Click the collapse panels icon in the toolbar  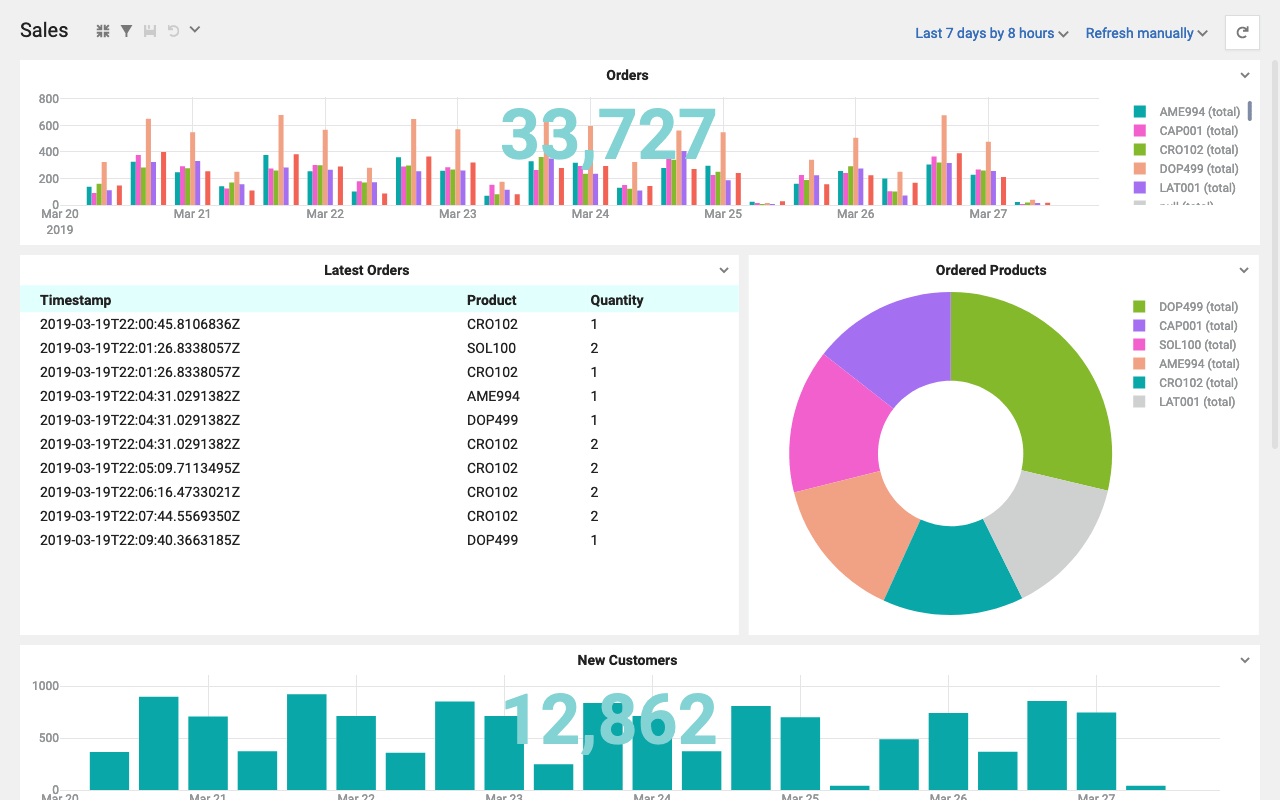102,30
